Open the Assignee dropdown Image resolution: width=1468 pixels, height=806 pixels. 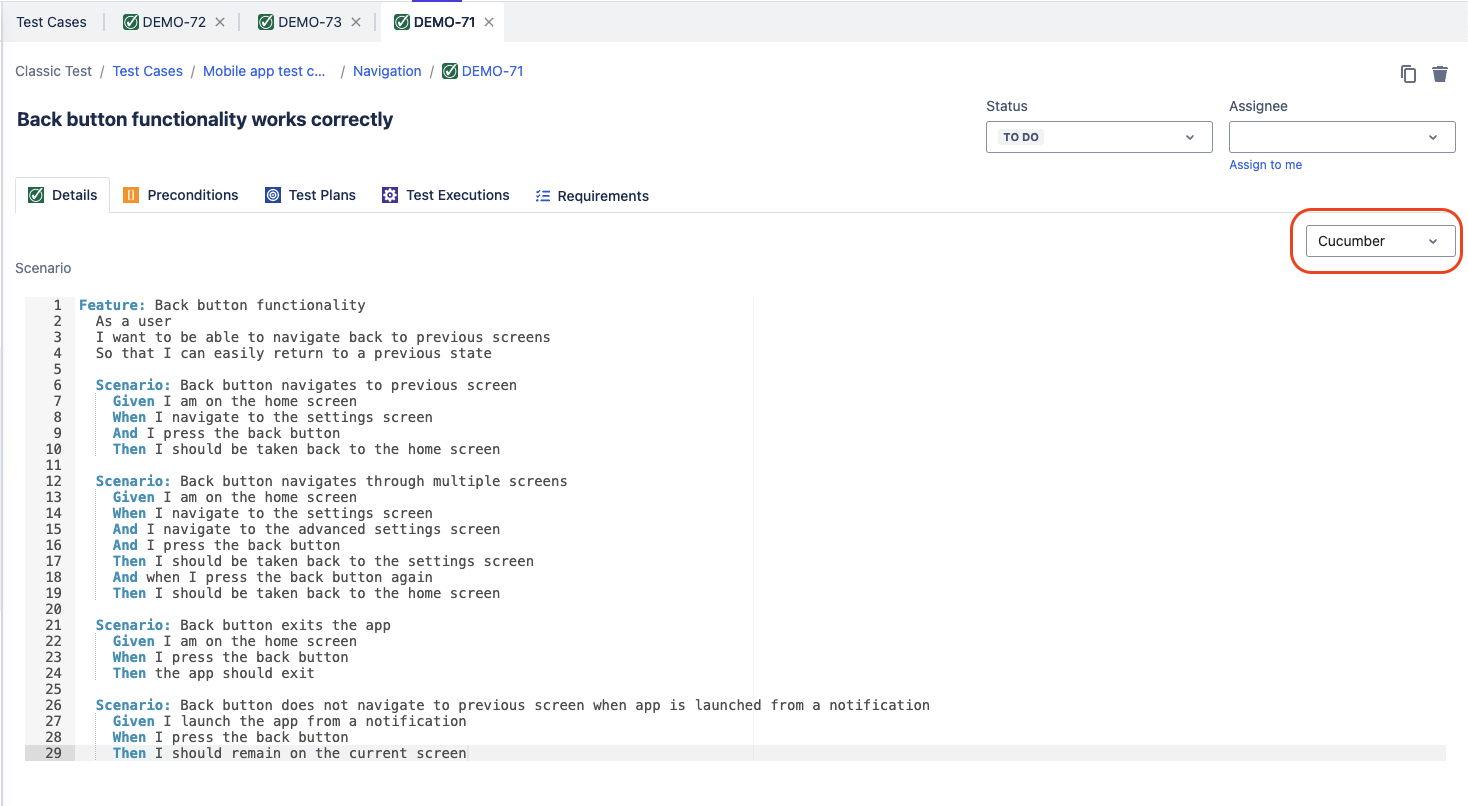click(1341, 137)
